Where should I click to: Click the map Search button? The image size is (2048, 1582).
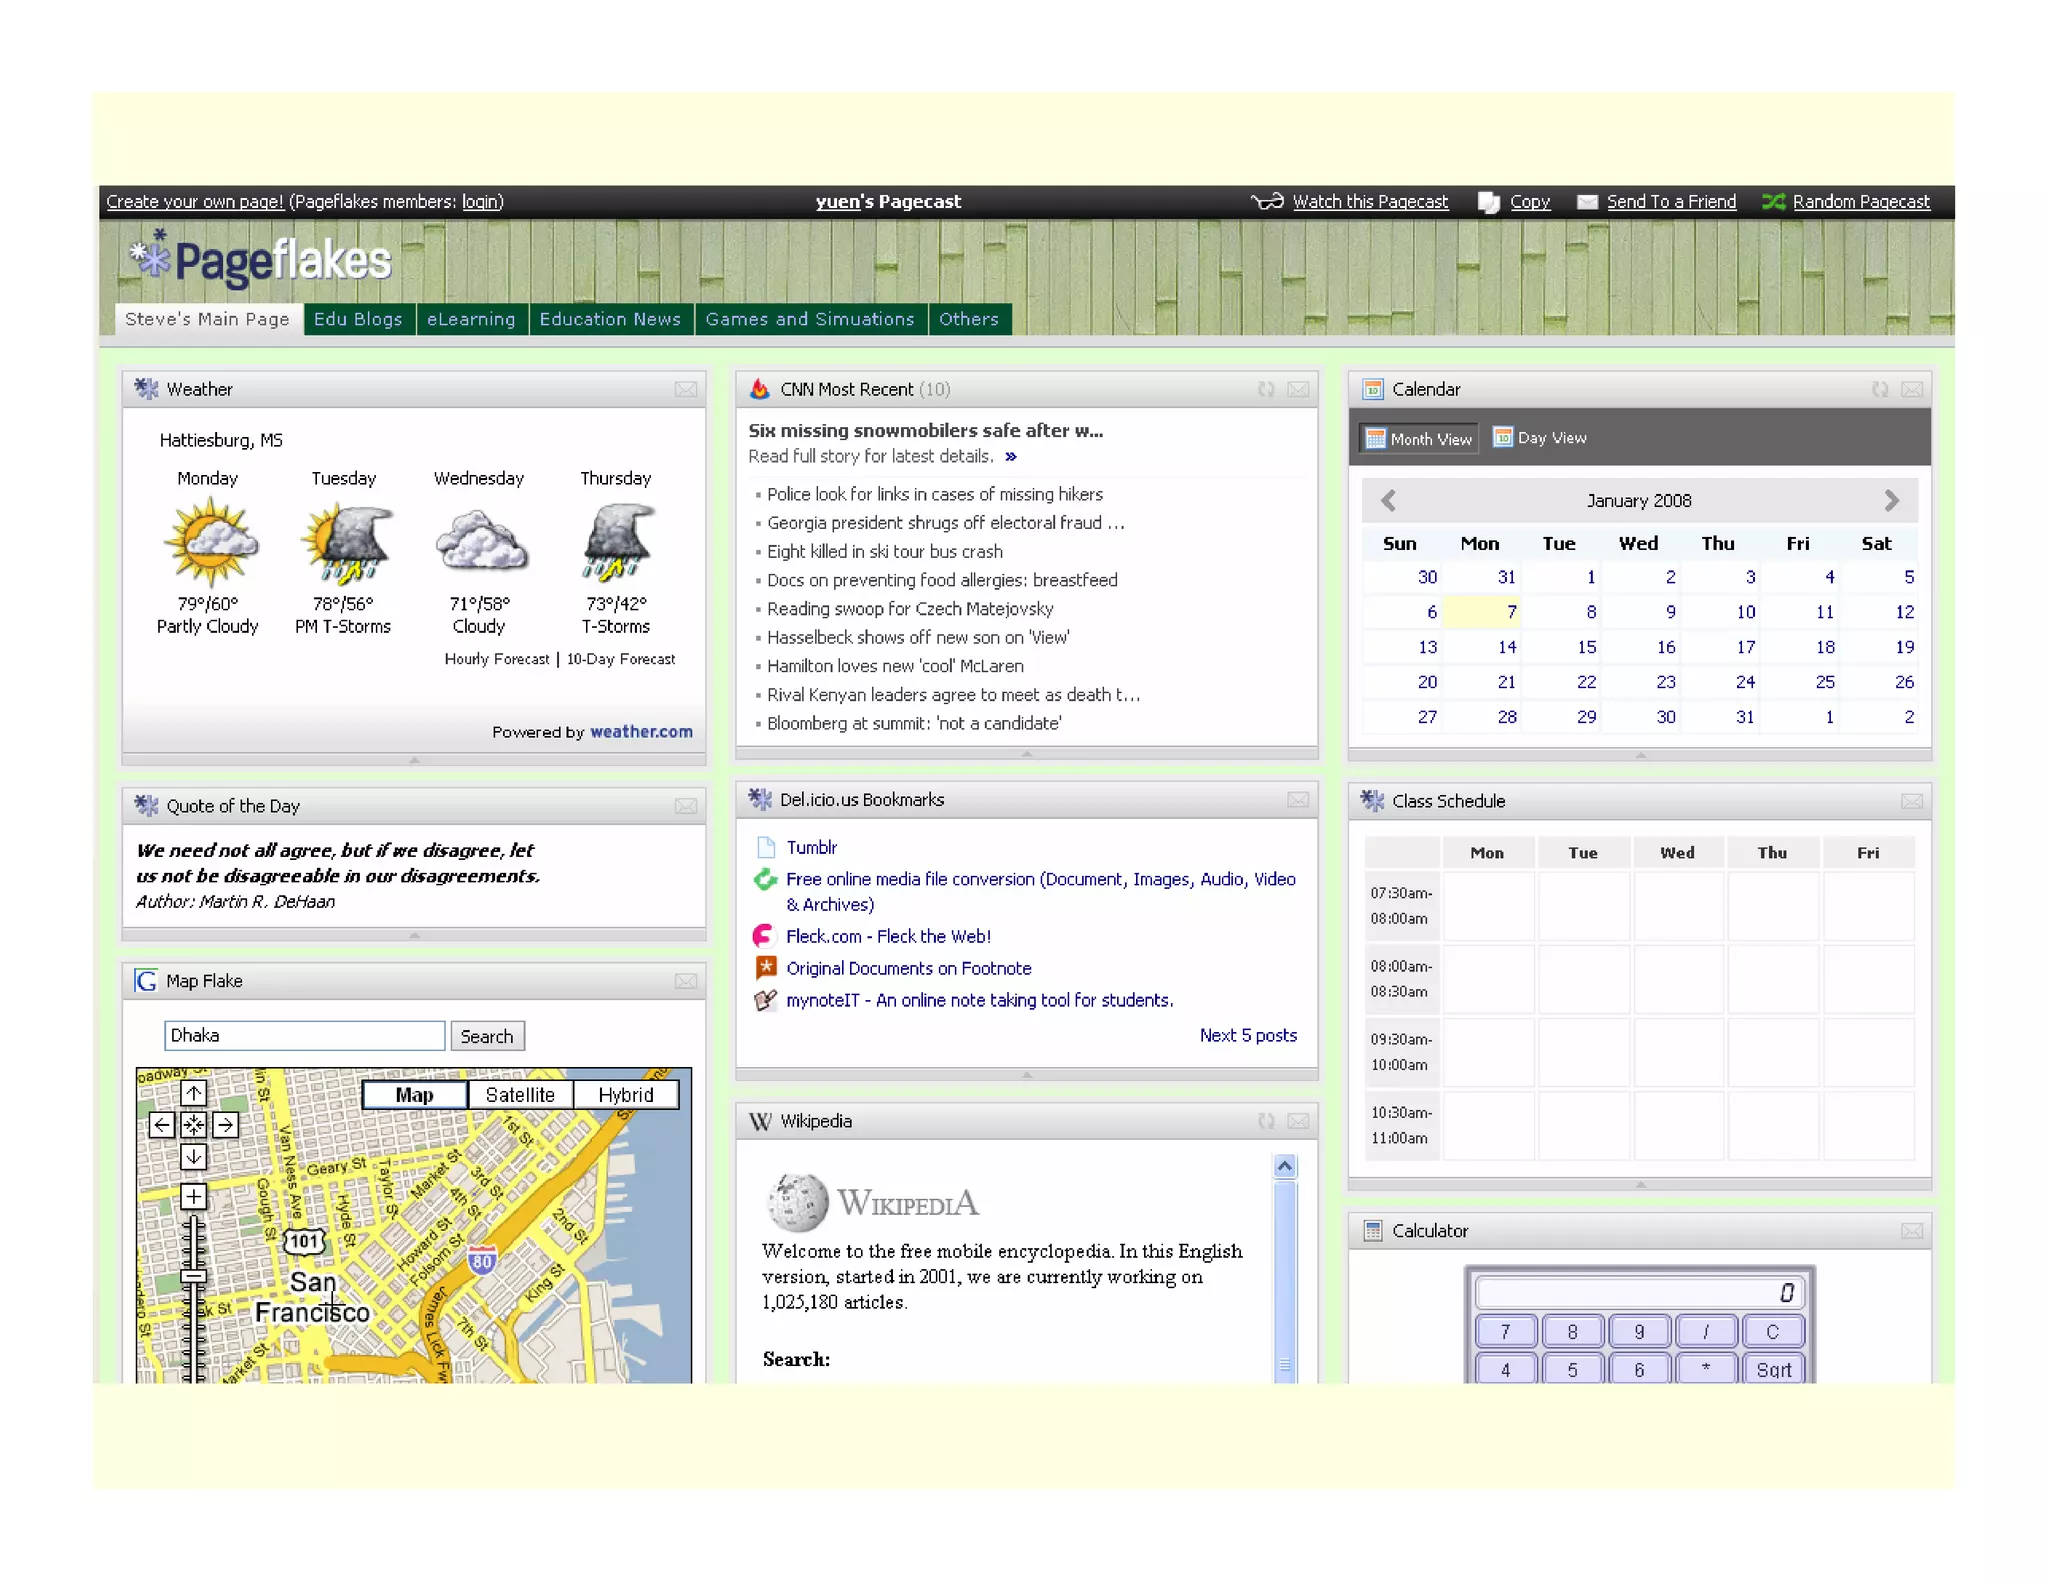487,1036
